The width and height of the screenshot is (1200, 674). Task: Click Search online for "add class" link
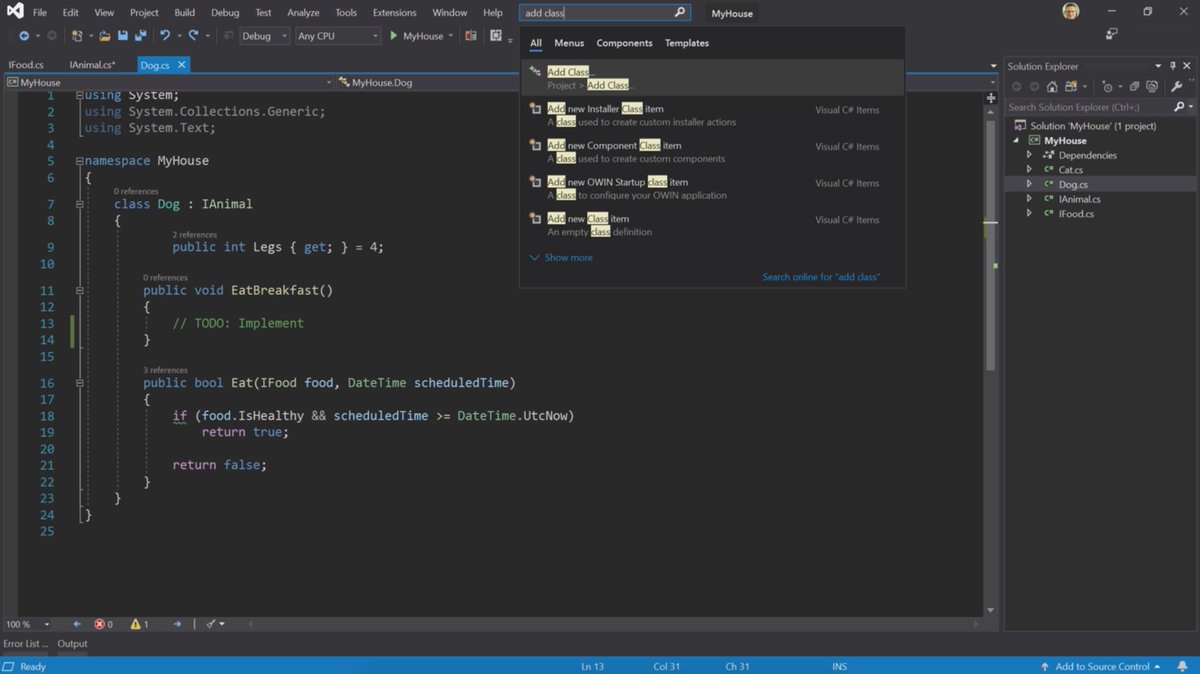click(x=821, y=277)
